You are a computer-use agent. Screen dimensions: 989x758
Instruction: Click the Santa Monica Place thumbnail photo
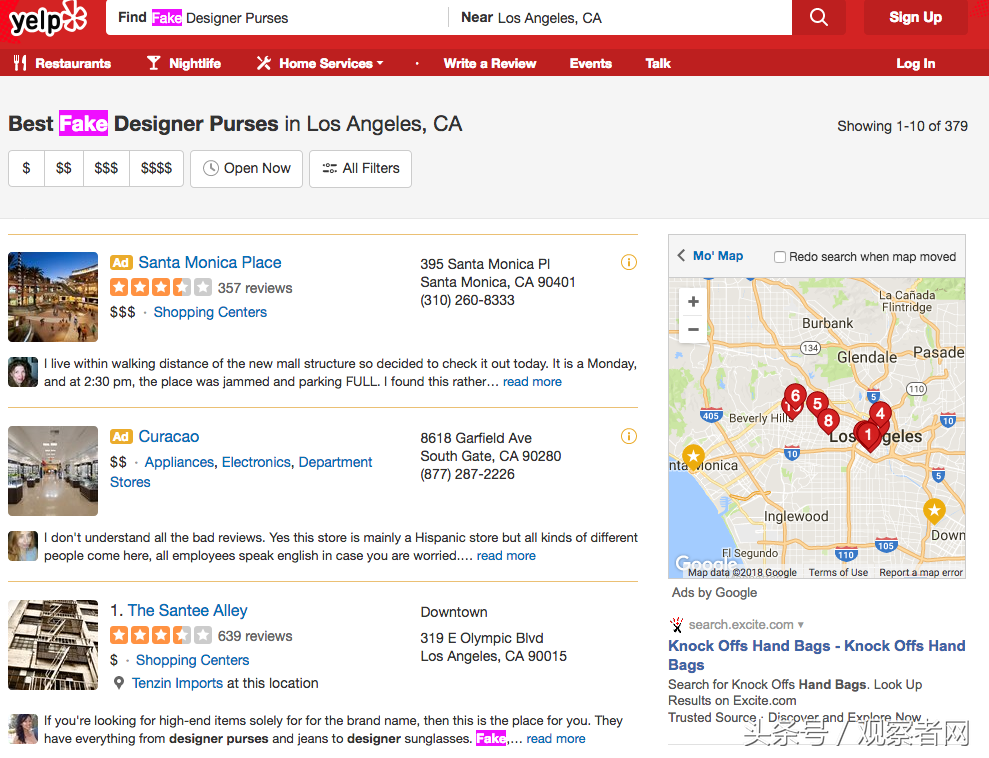click(53, 297)
